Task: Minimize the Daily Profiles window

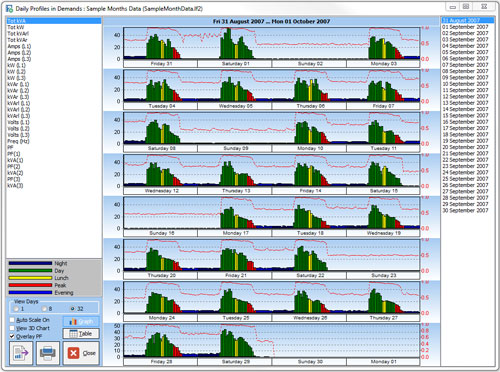Action: point(453,7)
